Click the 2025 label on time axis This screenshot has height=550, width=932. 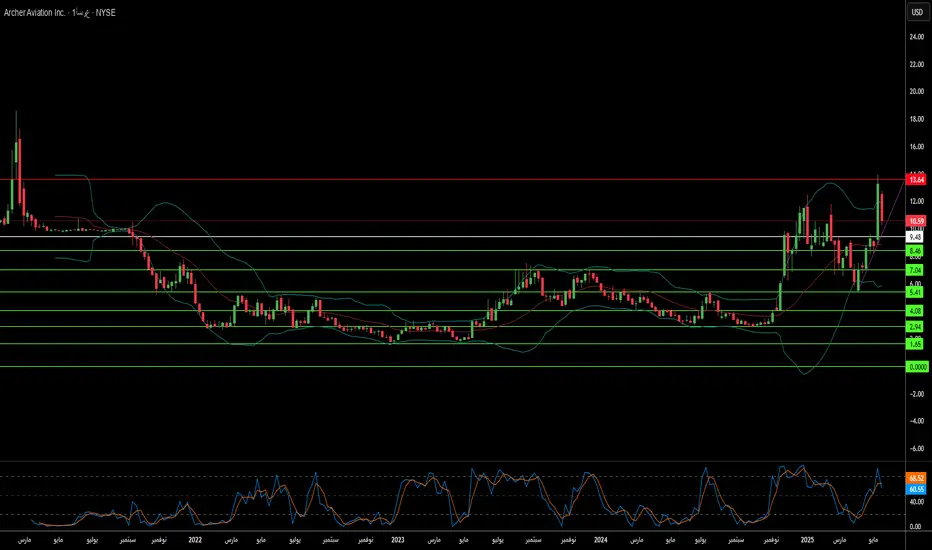pyautogui.click(x=806, y=540)
